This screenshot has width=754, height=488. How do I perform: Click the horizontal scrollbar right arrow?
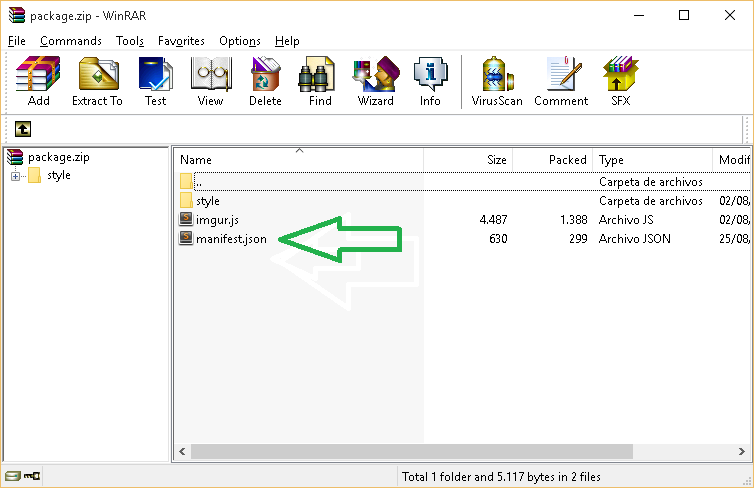[741, 451]
